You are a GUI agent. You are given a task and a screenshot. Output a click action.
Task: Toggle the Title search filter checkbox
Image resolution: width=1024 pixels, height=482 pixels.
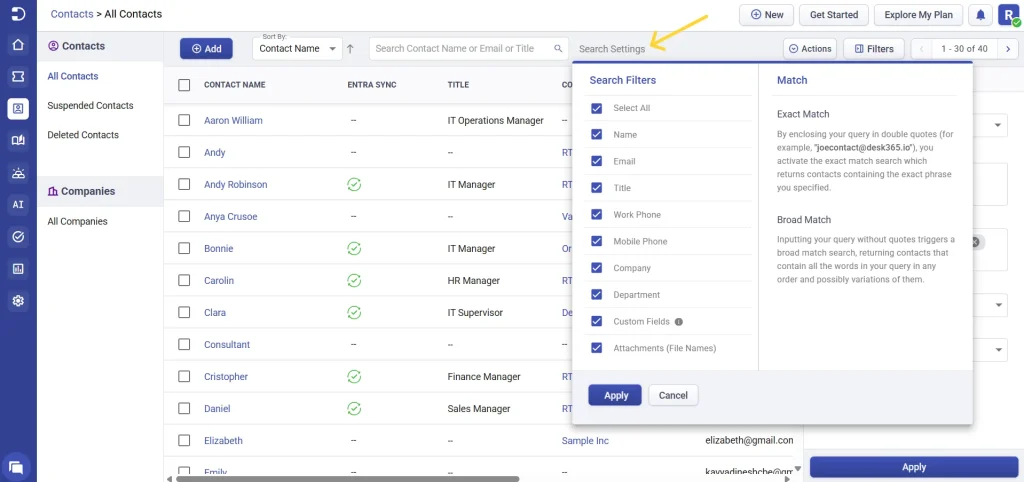(x=596, y=188)
